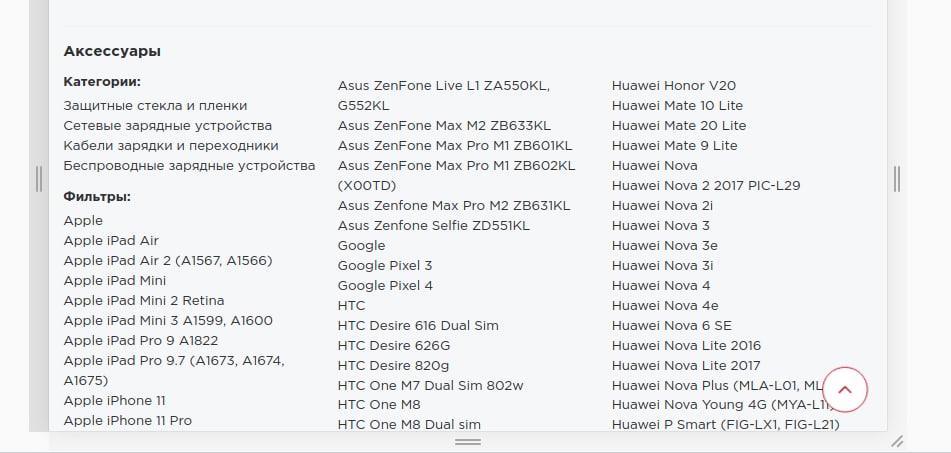The width and height of the screenshot is (951, 453).
Task: Choose the Huawei Nova 3e filter
Action: (x=665, y=246)
